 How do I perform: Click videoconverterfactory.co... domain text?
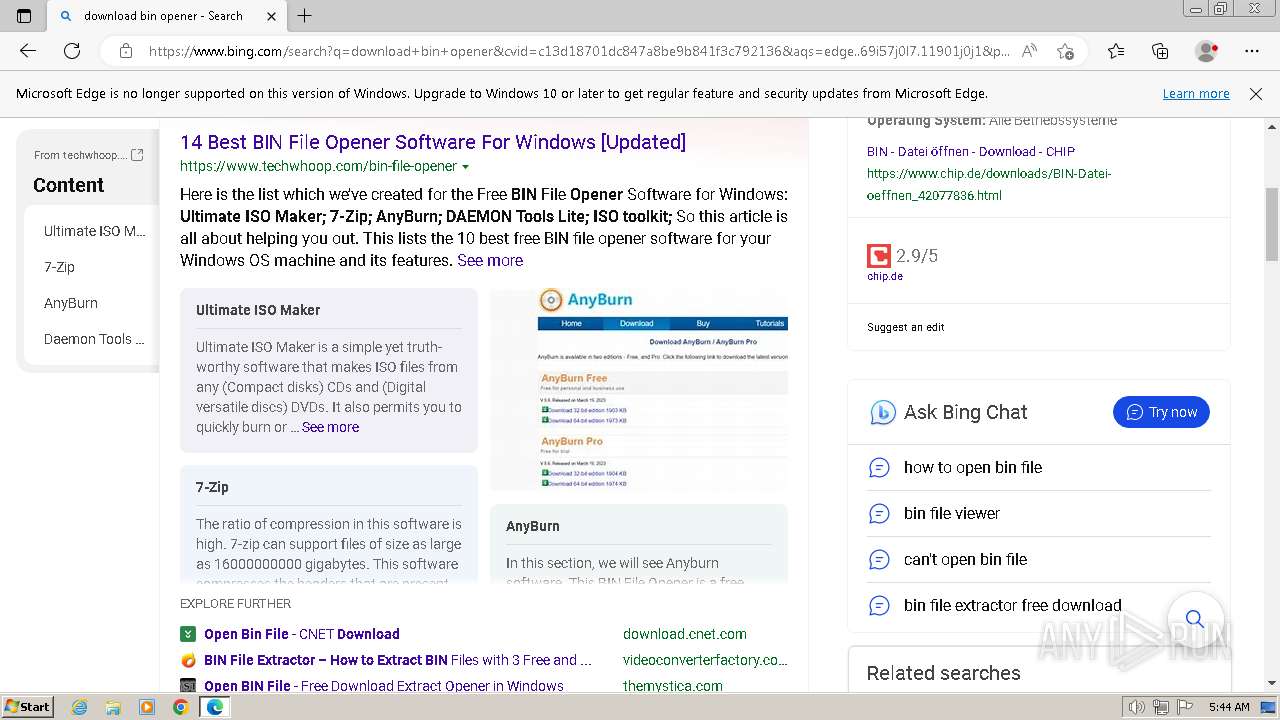pos(705,660)
